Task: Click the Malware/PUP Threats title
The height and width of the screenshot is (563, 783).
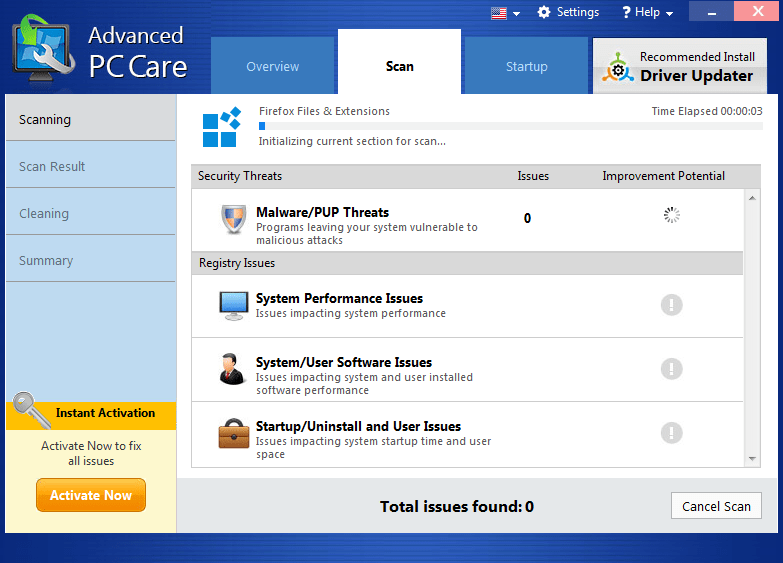Action: tap(323, 212)
